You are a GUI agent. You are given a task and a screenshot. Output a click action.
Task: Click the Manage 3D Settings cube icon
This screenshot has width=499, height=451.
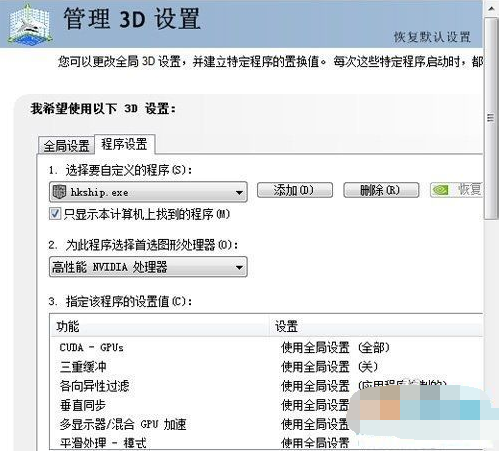[x=30, y=25]
